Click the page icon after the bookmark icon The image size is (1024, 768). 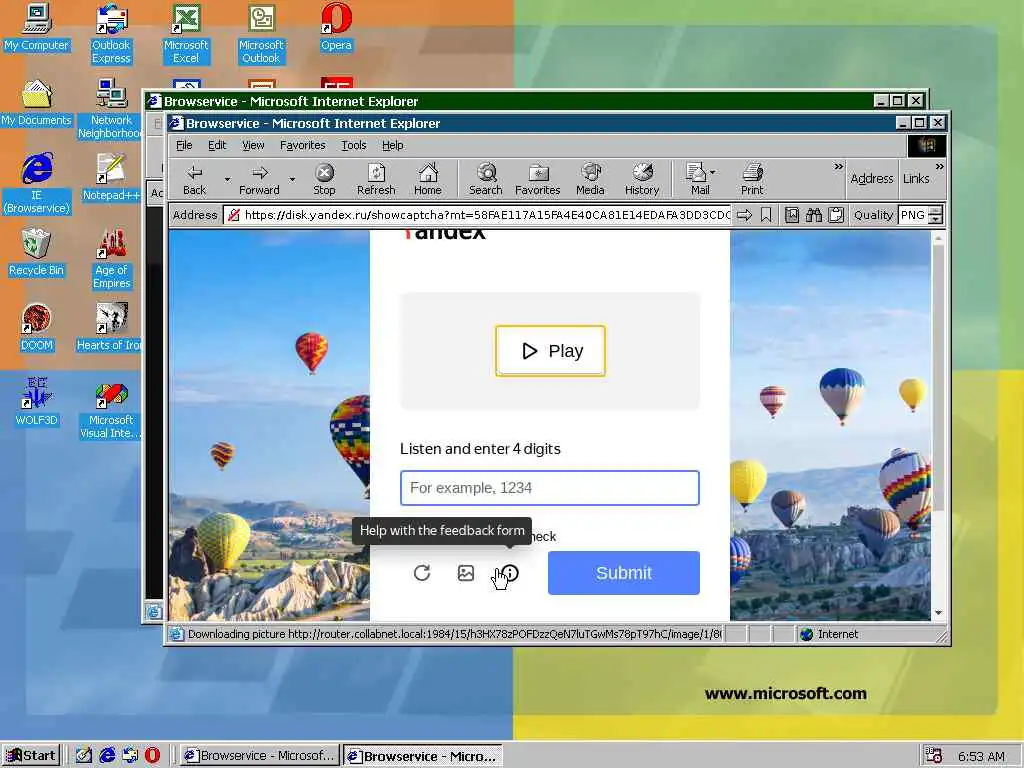(792, 215)
